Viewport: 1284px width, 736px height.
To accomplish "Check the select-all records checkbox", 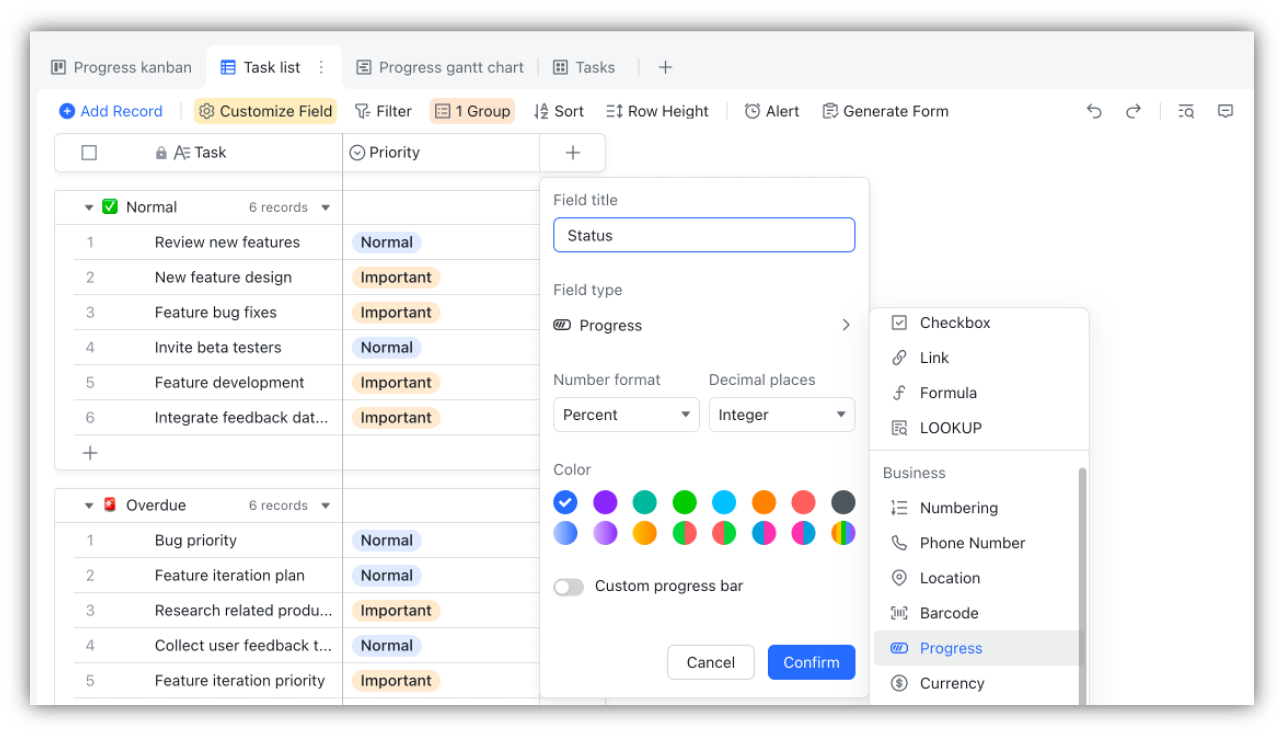I will point(89,153).
